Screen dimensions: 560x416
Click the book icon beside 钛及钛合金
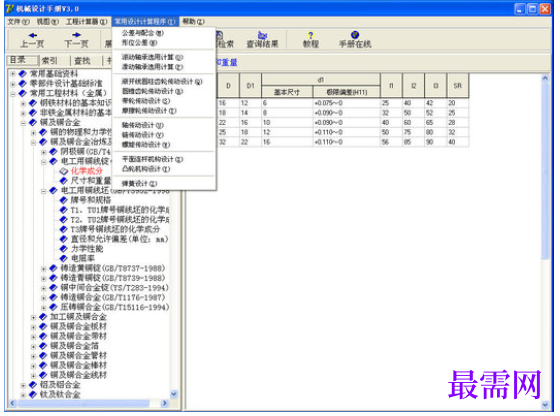click(33, 395)
